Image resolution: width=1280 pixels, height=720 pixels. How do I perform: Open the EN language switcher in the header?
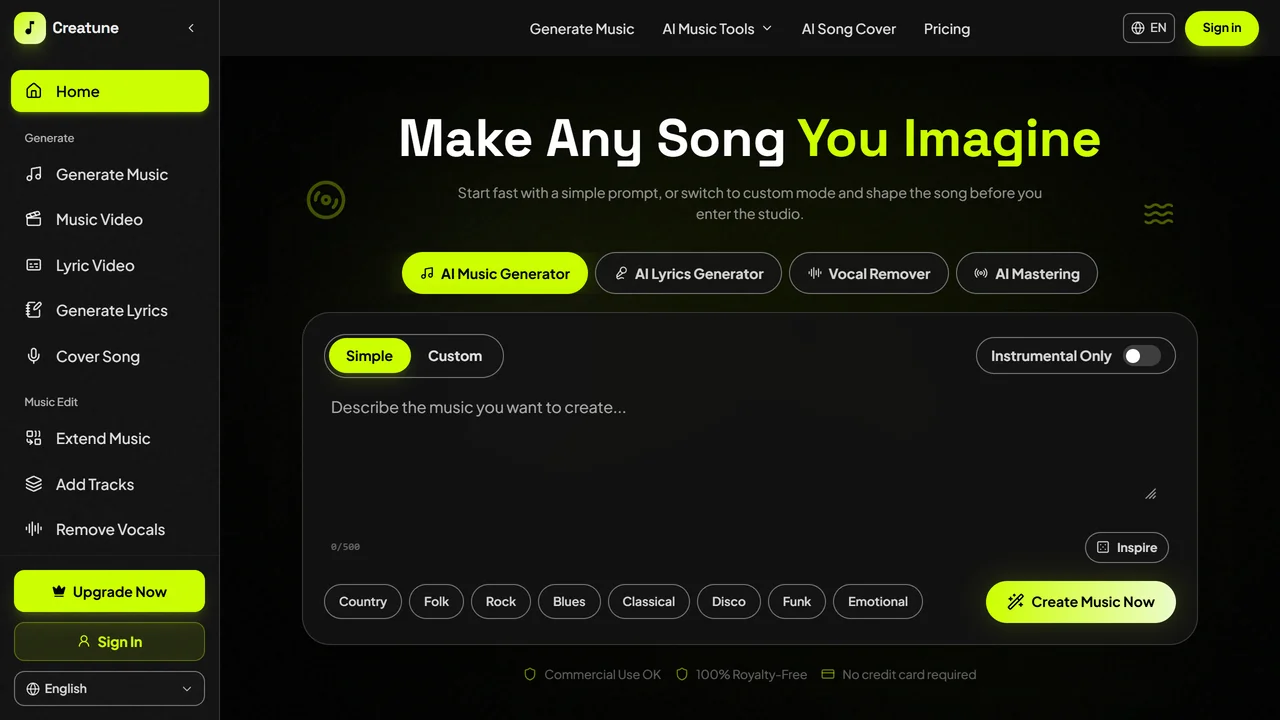[1148, 28]
